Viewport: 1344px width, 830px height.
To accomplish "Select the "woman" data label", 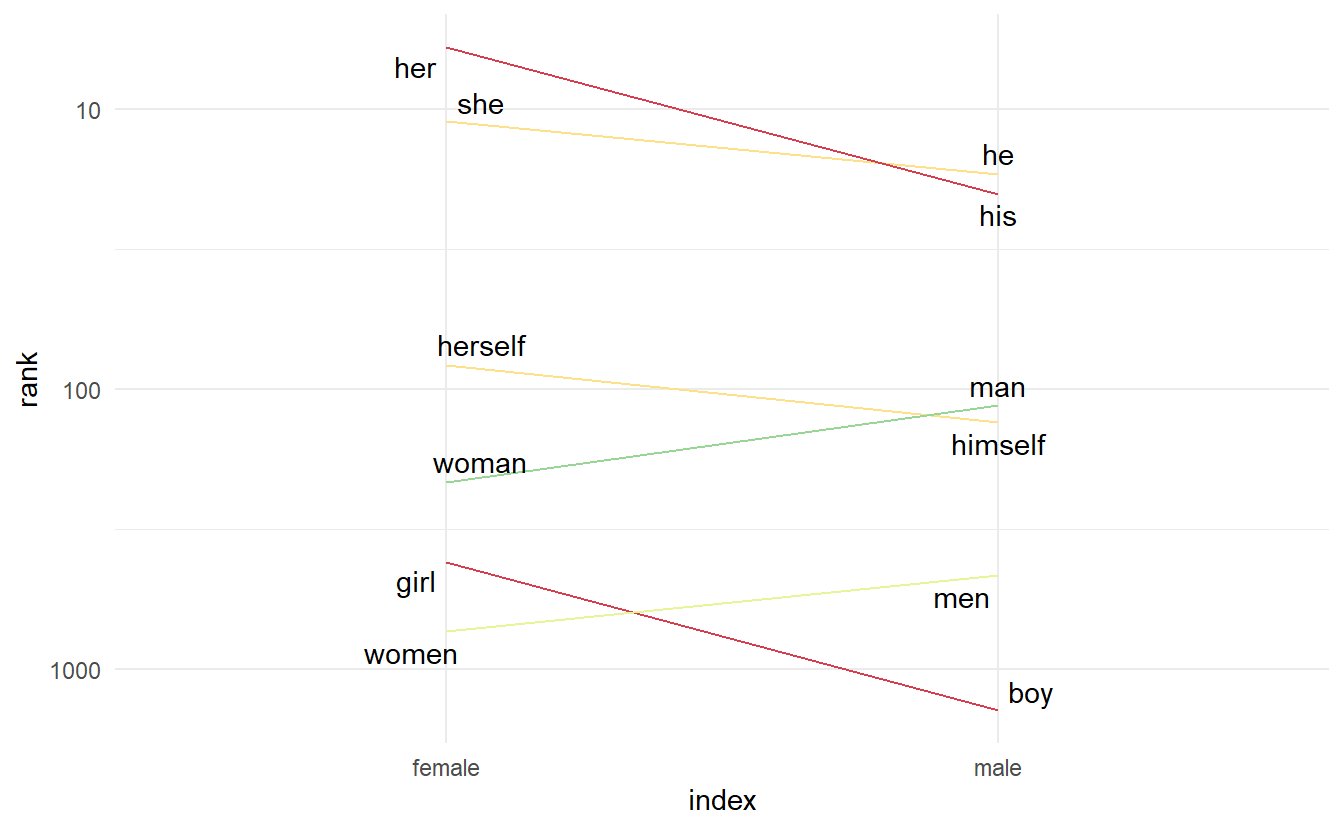I will point(479,465).
